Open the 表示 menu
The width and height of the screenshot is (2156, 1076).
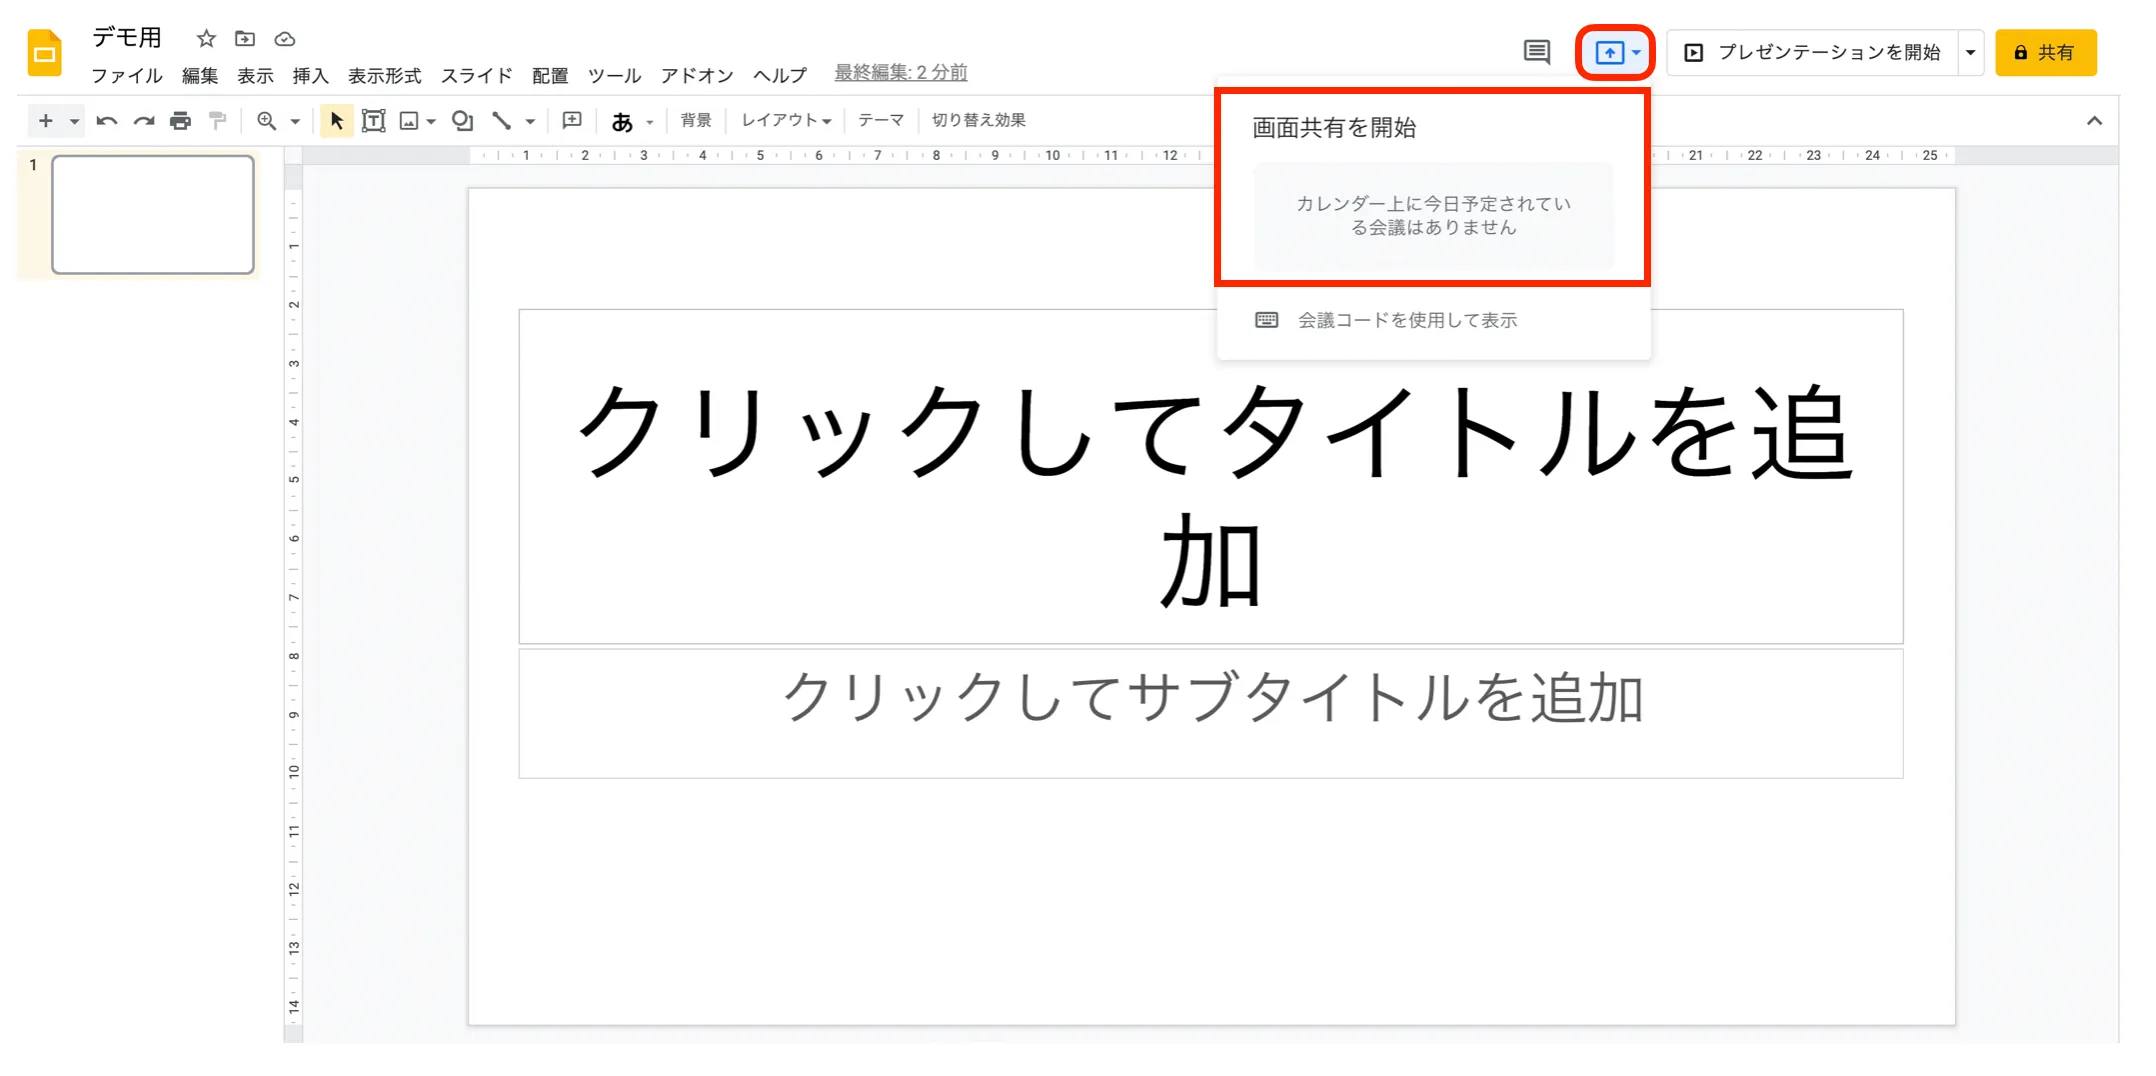coord(255,75)
